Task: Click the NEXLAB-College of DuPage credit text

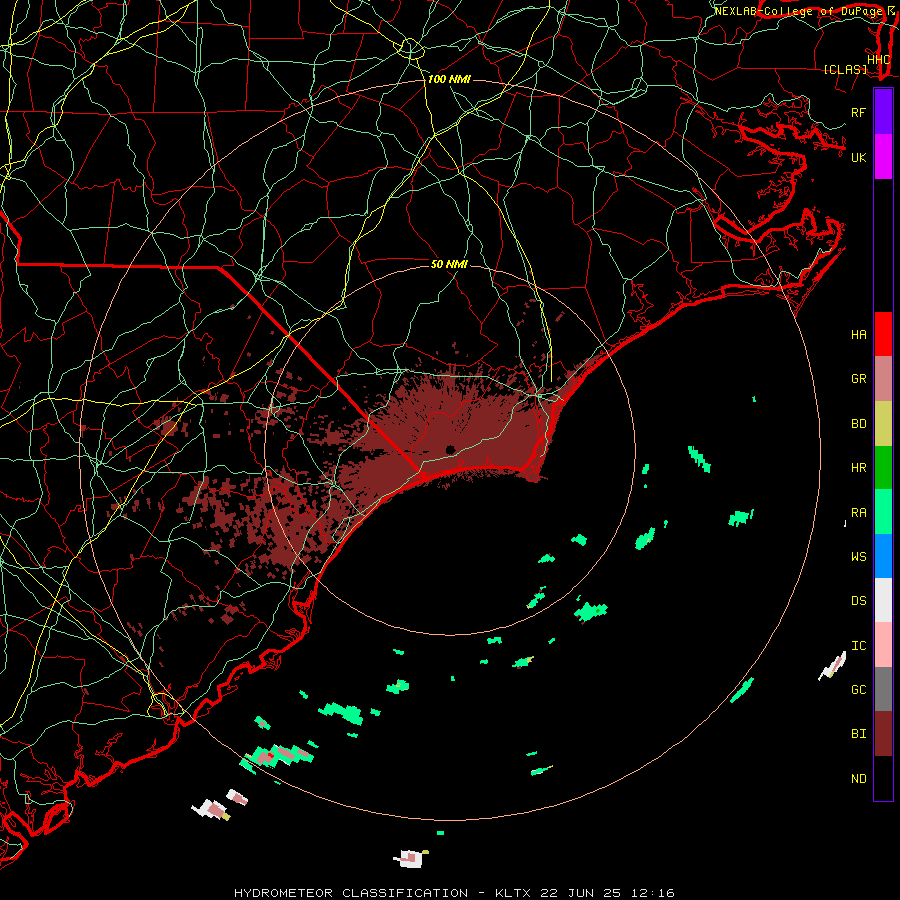Action: point(798,11)
